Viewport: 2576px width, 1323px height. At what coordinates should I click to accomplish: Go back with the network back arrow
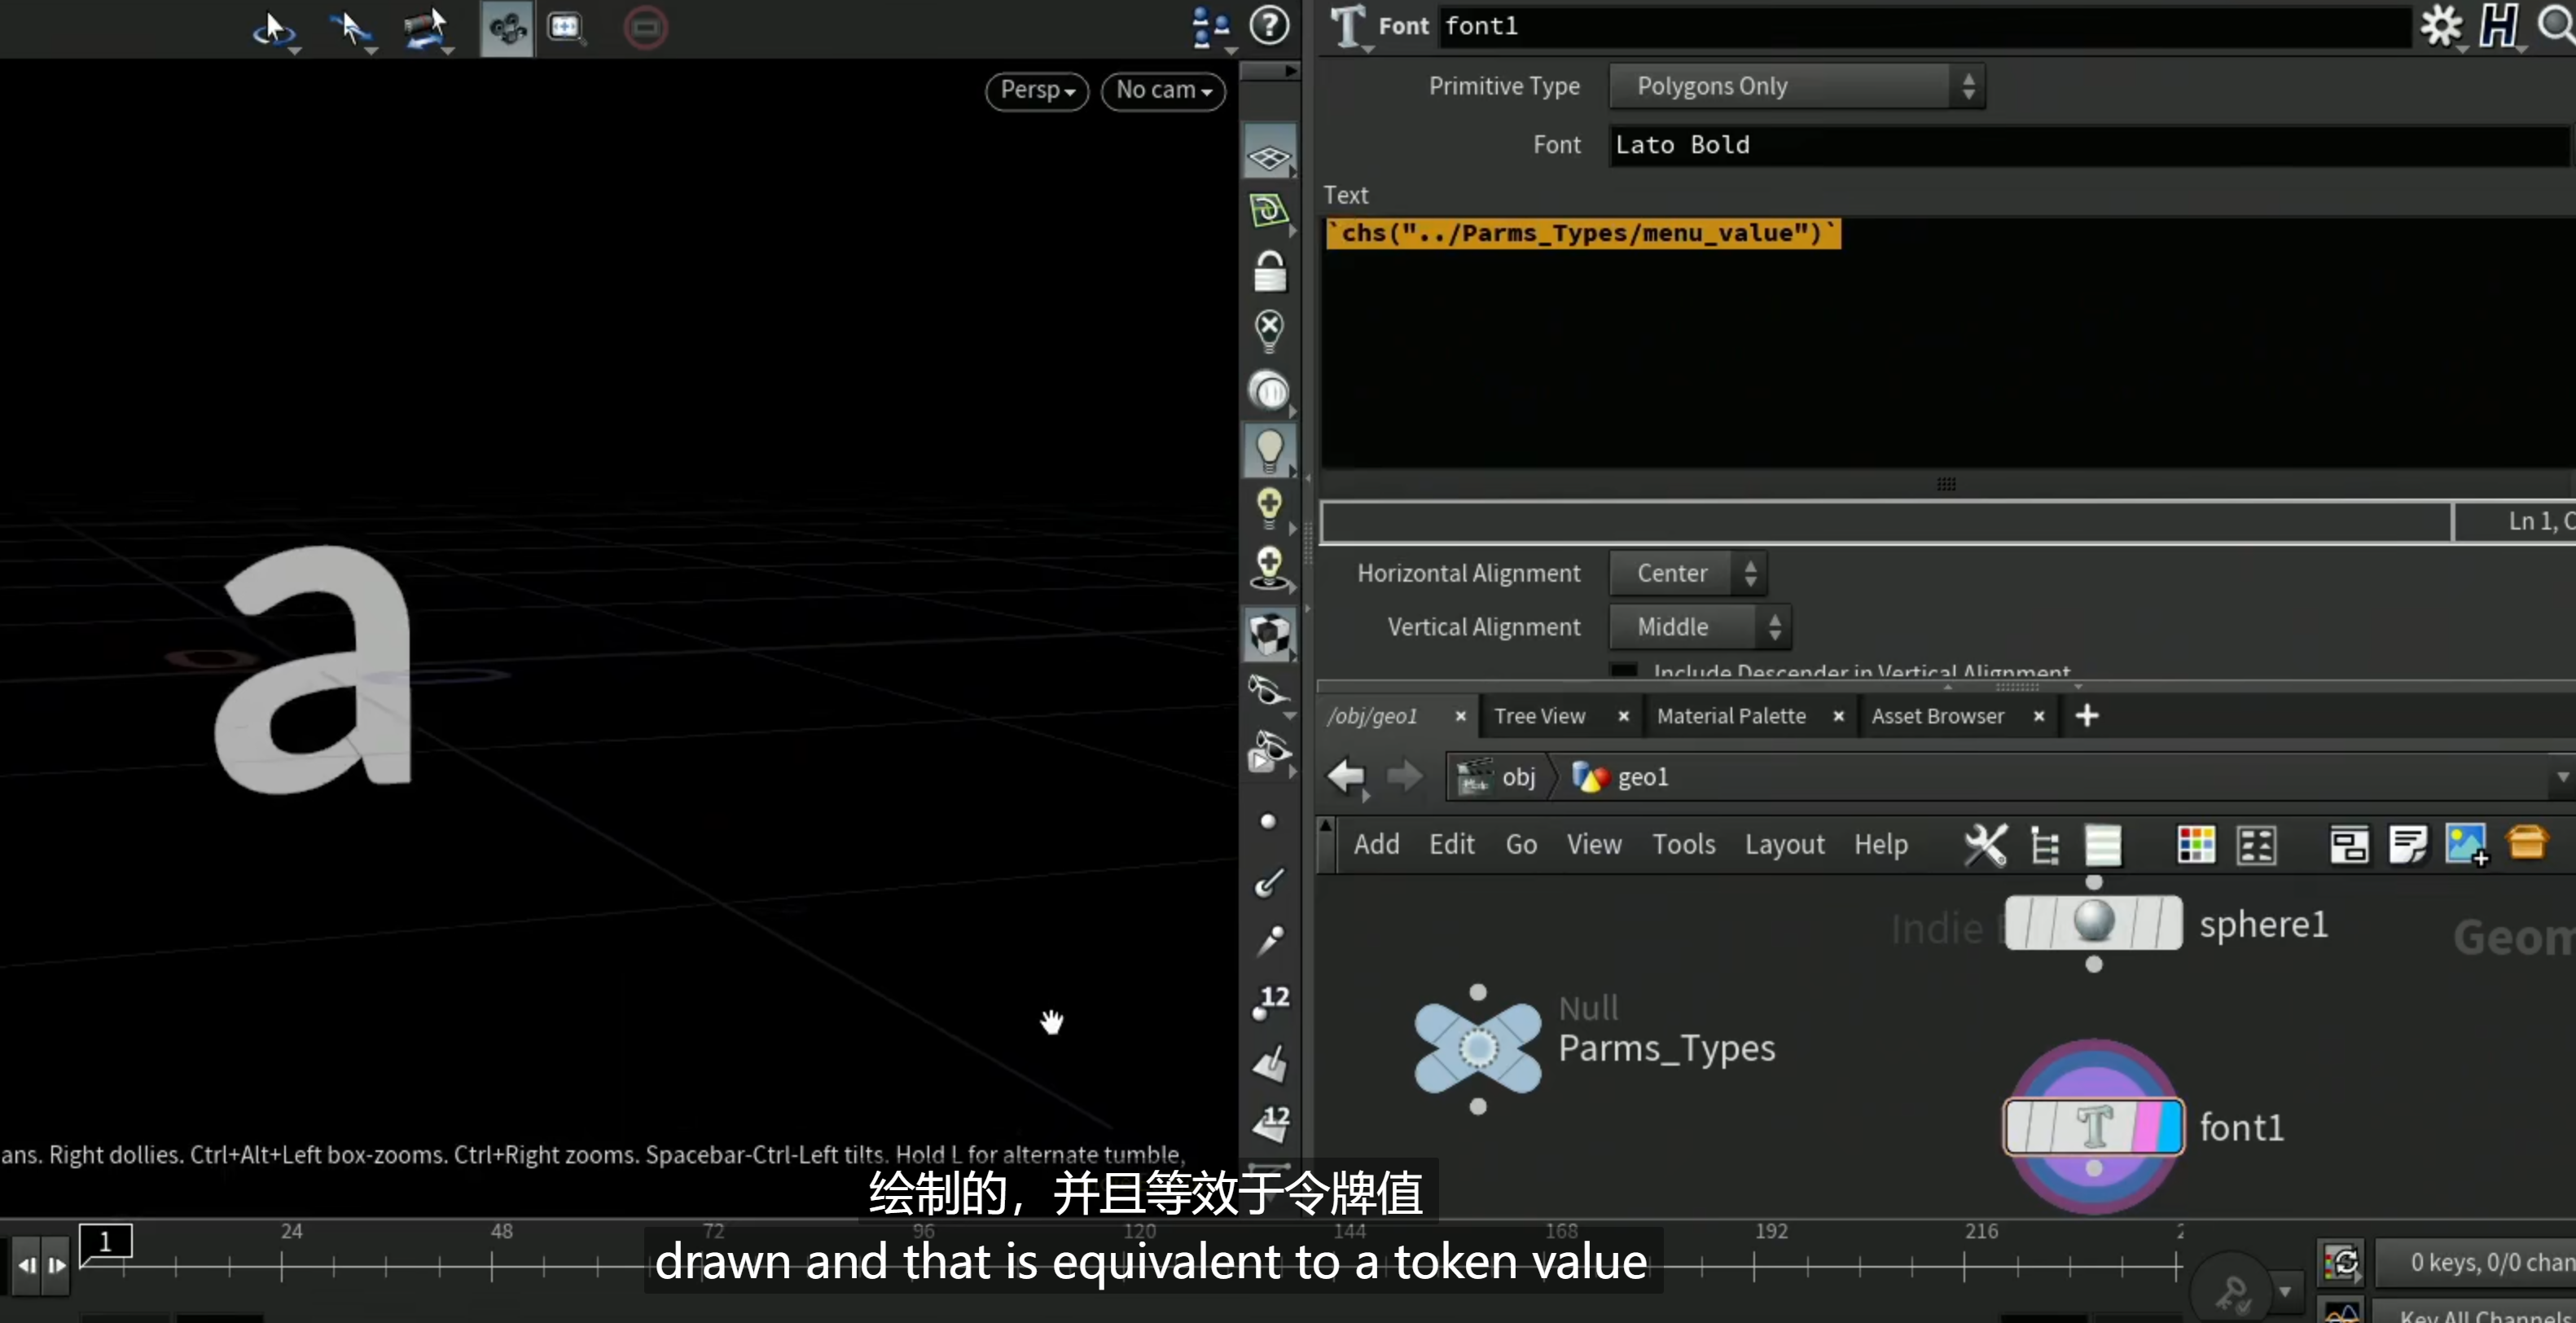pos(1347,776)
